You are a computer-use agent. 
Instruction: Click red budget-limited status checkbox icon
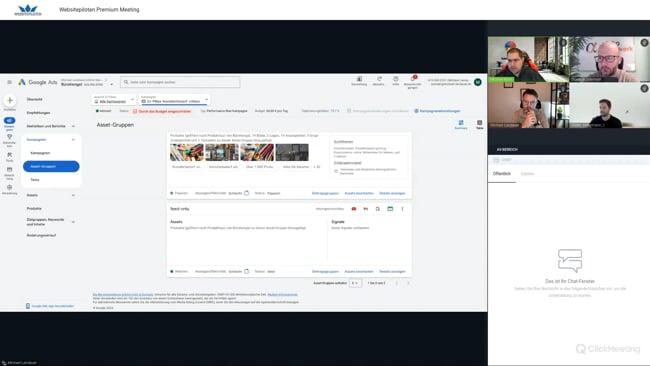135,111
